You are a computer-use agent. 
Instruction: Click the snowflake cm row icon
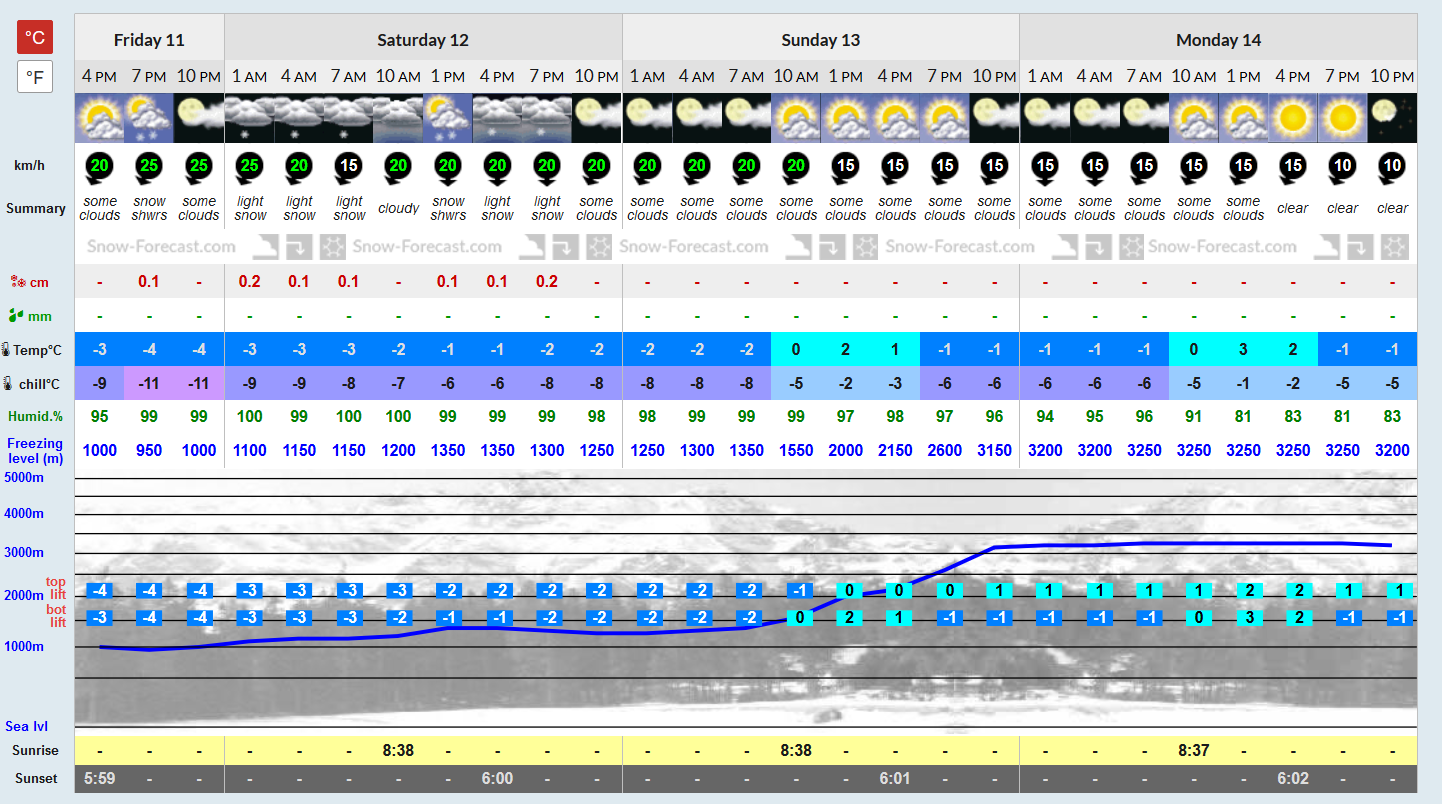(17, 282)
